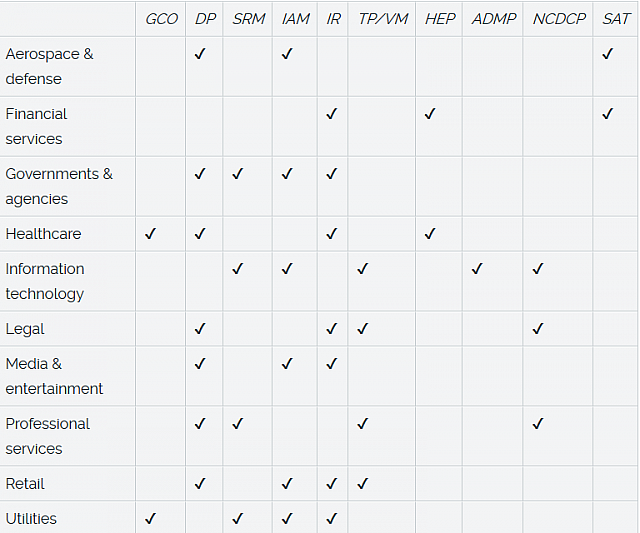The image size is (640, 533).
Task: Click the Media & entertainment IAM checkmark
Action: pos(287,364)
